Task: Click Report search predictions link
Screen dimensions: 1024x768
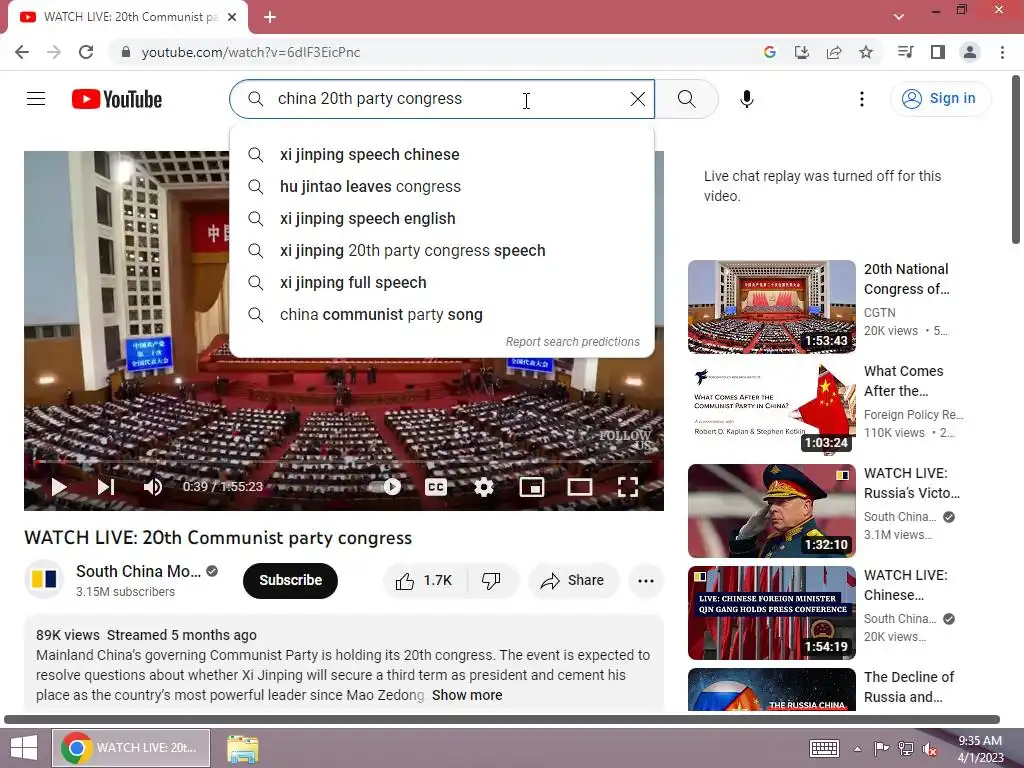Action: [x=573, y=342]
